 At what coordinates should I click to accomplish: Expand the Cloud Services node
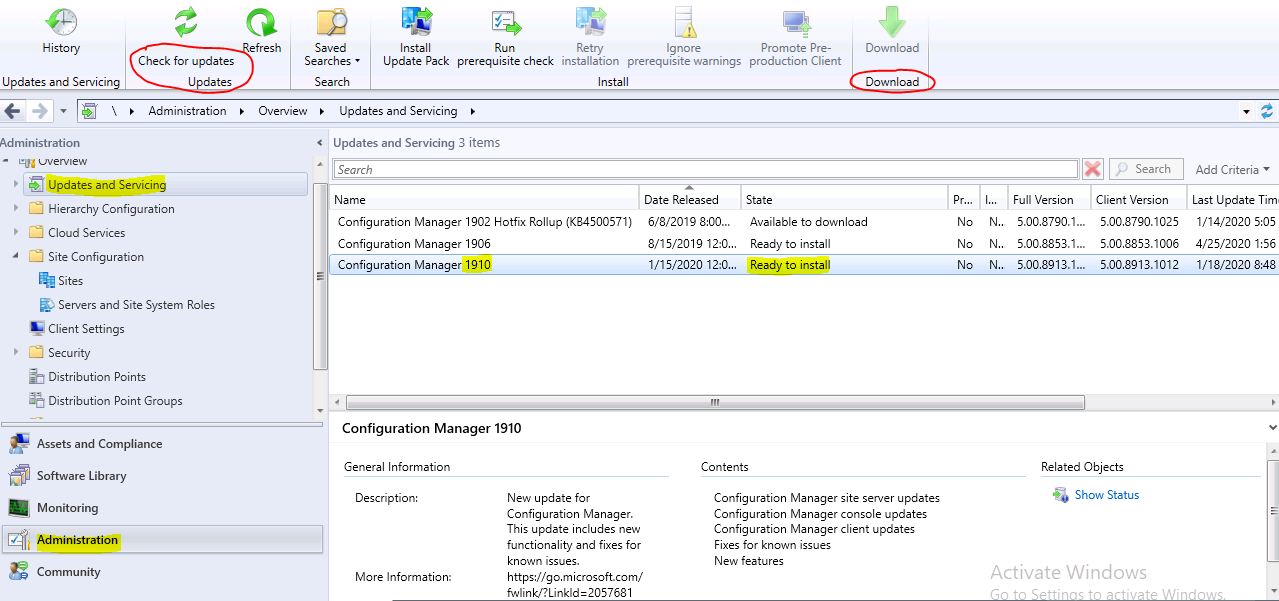(15, 233)
